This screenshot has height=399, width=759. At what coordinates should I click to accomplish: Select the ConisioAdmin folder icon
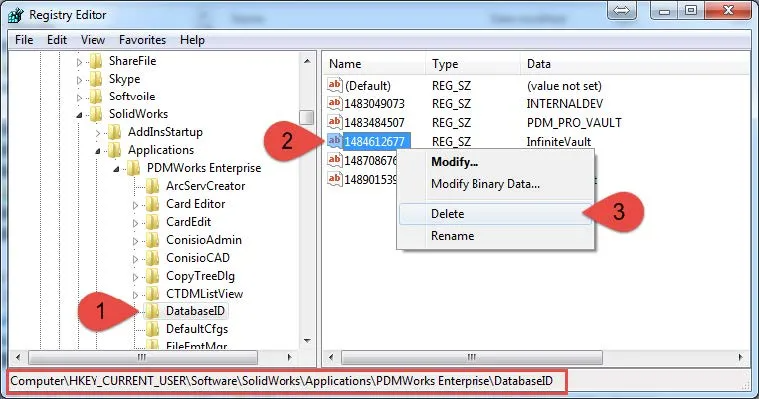[x=152, y=240]
